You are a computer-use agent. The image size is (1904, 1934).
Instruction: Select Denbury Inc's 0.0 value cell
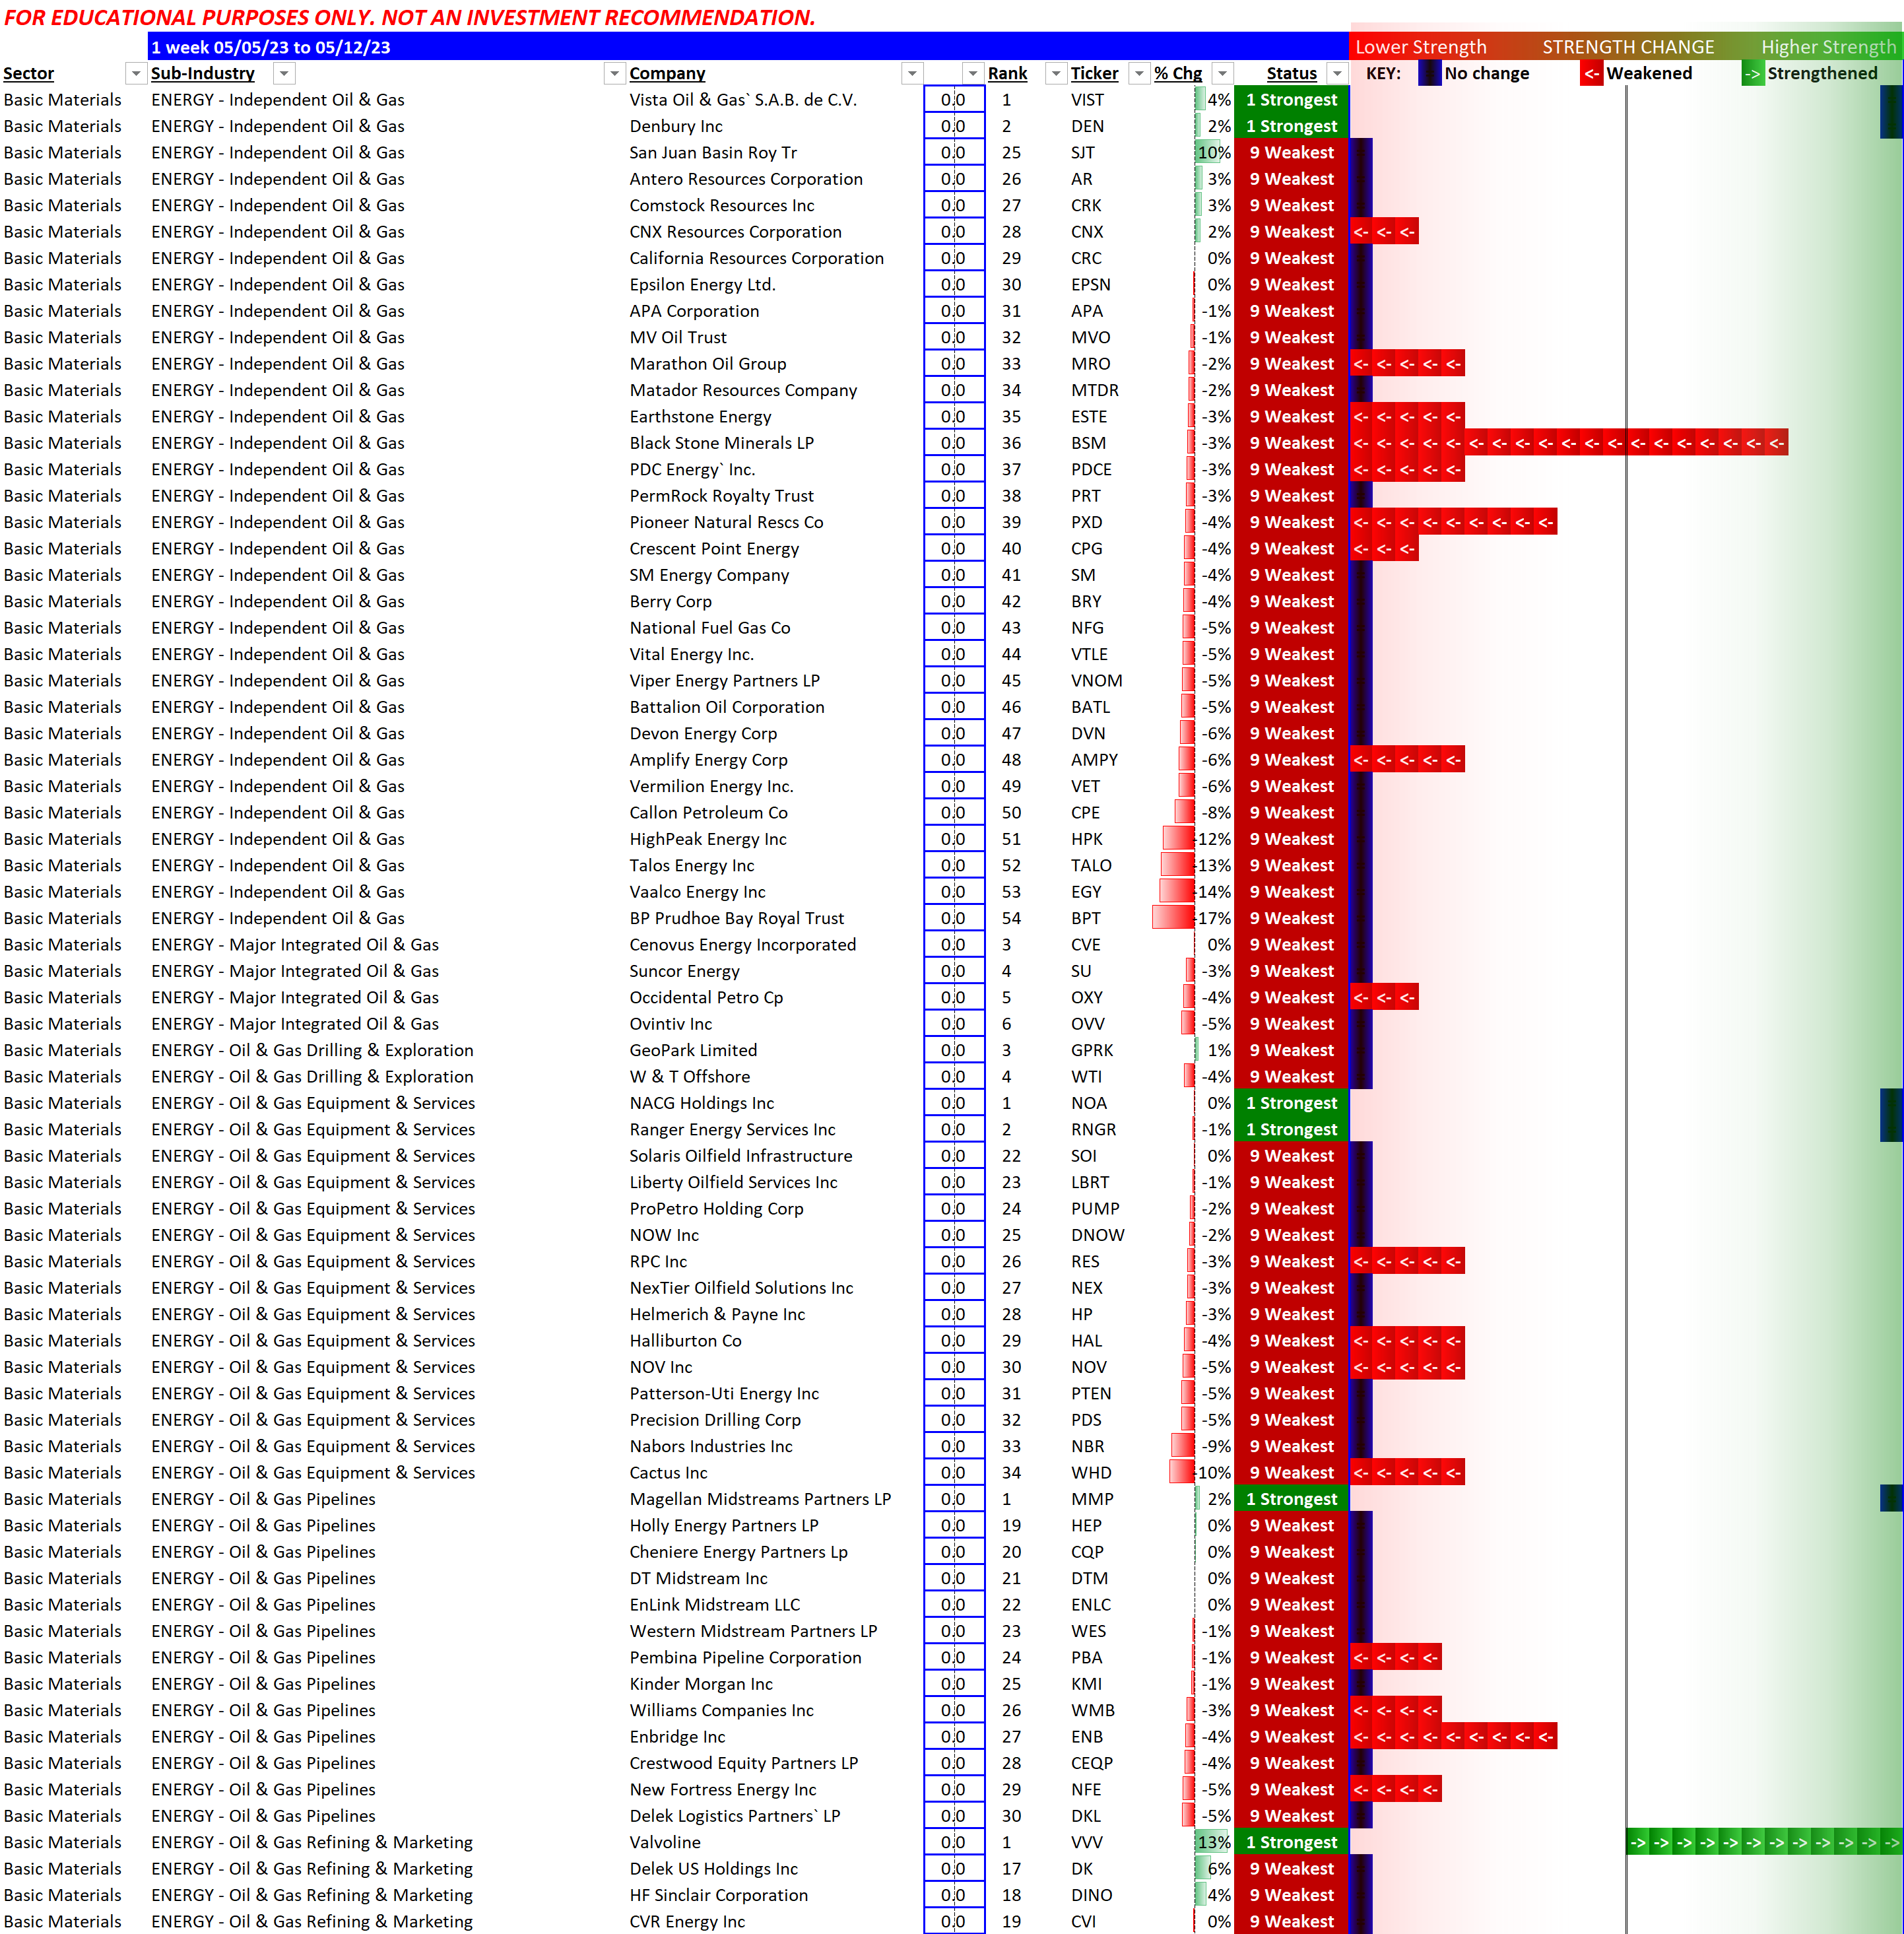pyautogui.click(x=953, y=126)
